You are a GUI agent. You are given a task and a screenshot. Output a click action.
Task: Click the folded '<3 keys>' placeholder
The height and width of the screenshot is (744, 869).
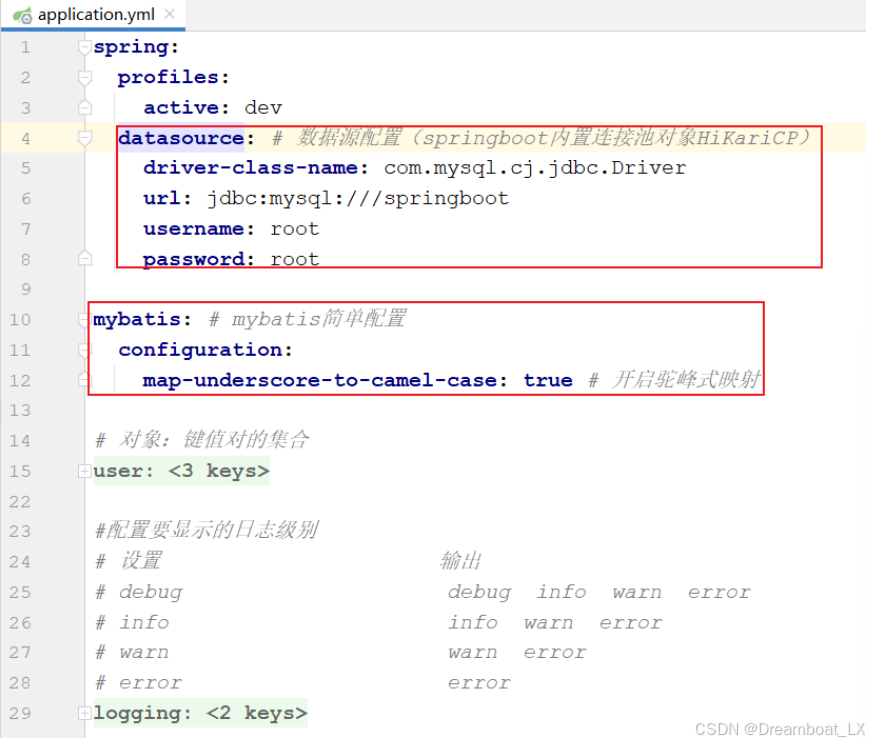[219, 472]
